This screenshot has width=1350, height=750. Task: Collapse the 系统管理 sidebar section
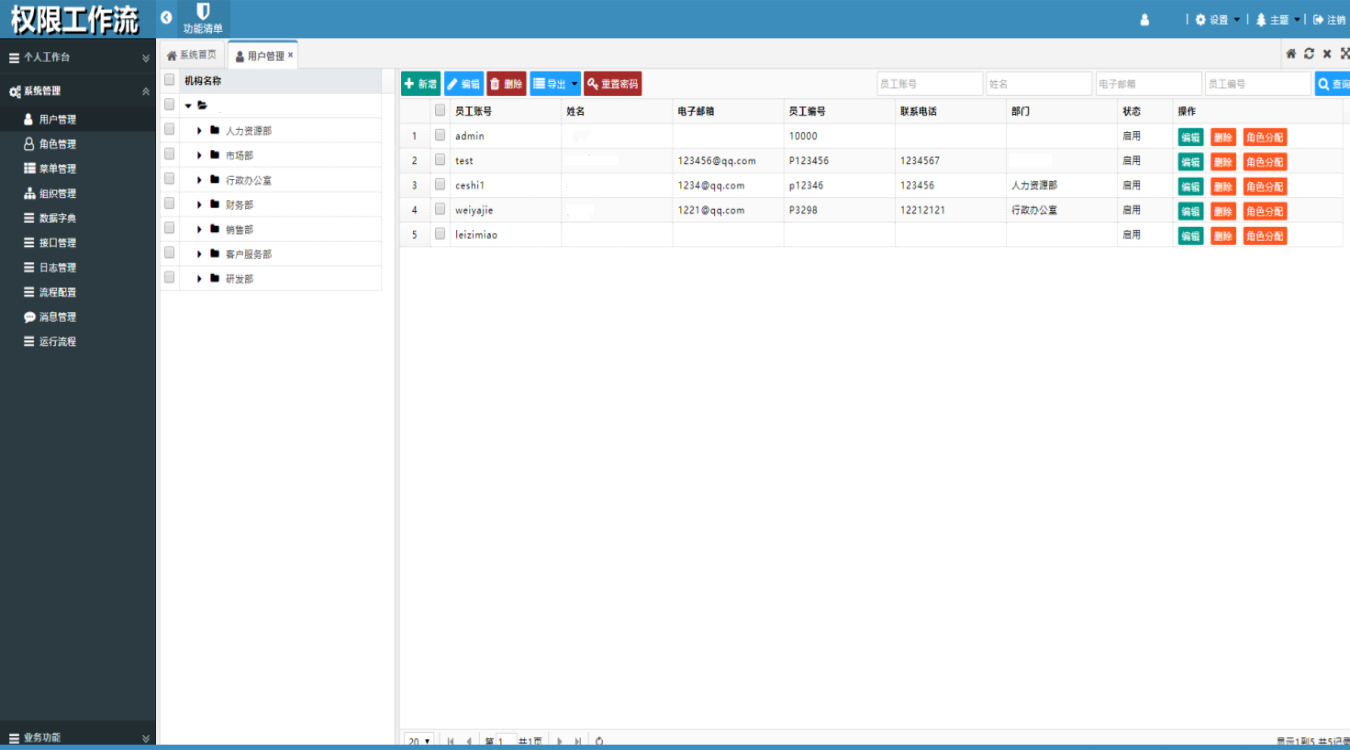pos(78,91)
